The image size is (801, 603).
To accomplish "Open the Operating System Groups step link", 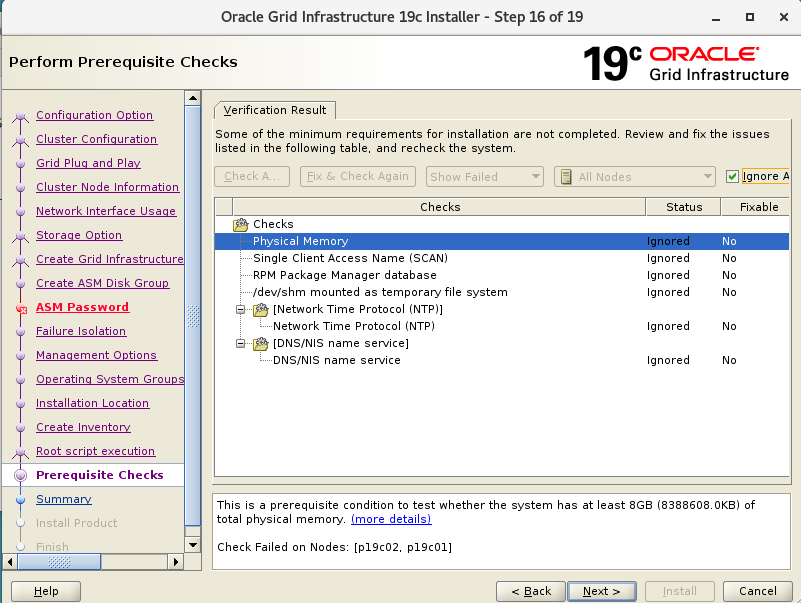I will (x=110, y=380).
